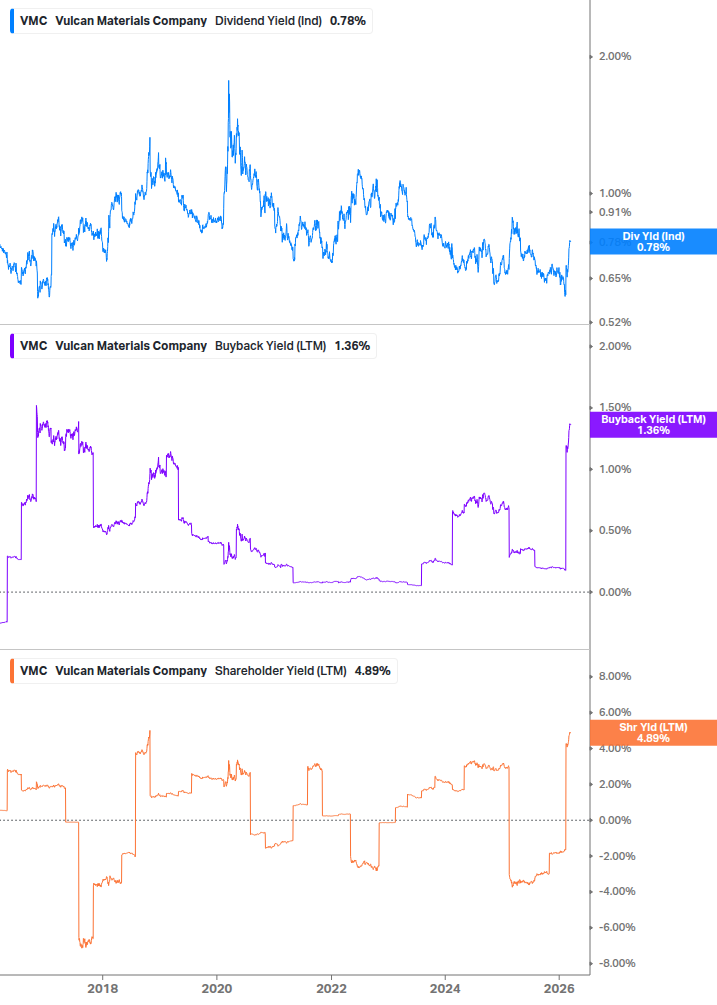Click the 0.91% tick on dividend axis
This screenshot has height=1005, width=717.
click(x=614, y=212)
